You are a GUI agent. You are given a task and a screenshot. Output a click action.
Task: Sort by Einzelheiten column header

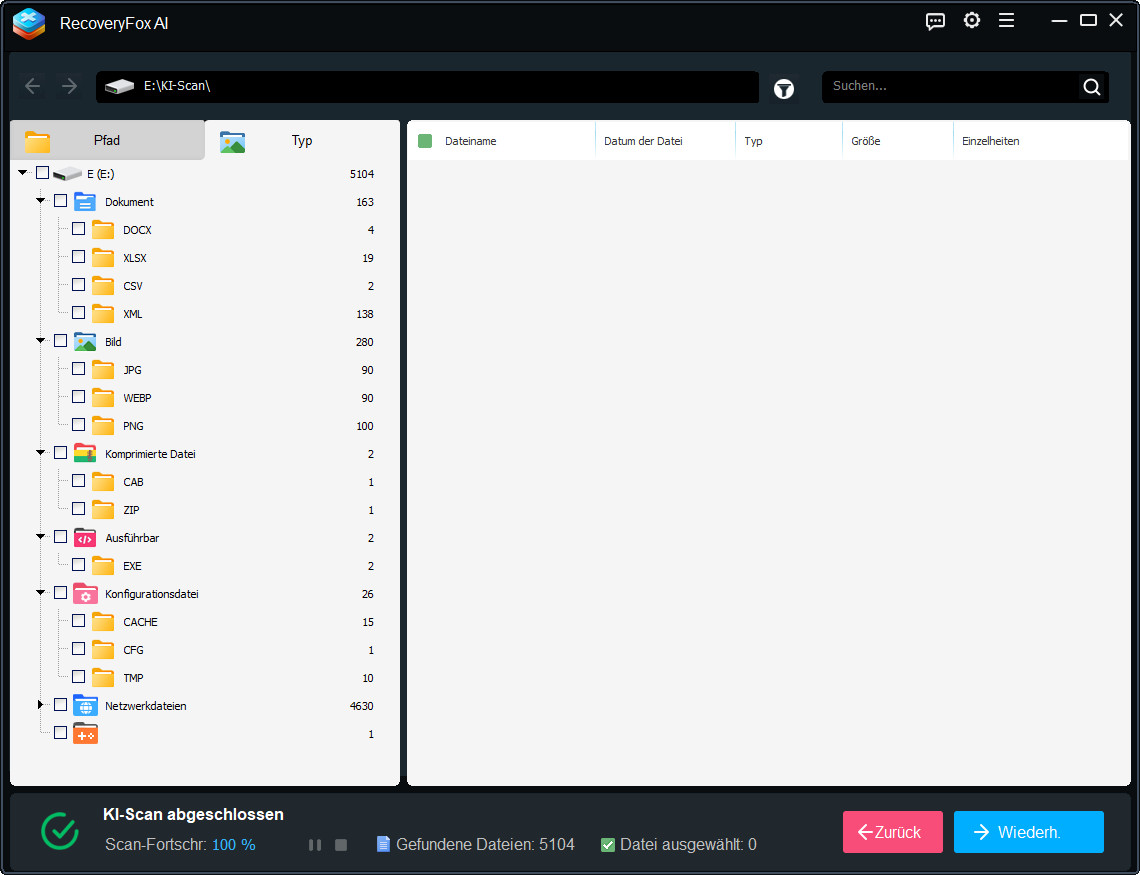point(1041,141)
